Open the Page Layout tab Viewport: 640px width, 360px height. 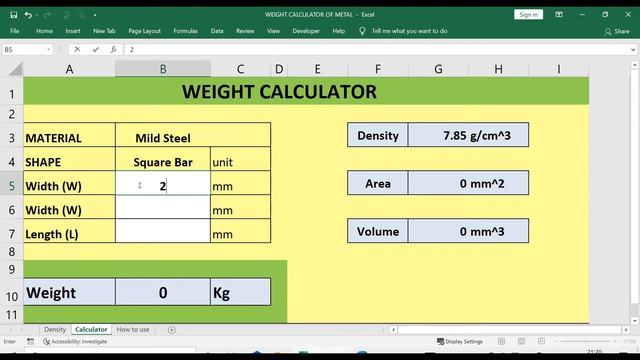[144, 31]
